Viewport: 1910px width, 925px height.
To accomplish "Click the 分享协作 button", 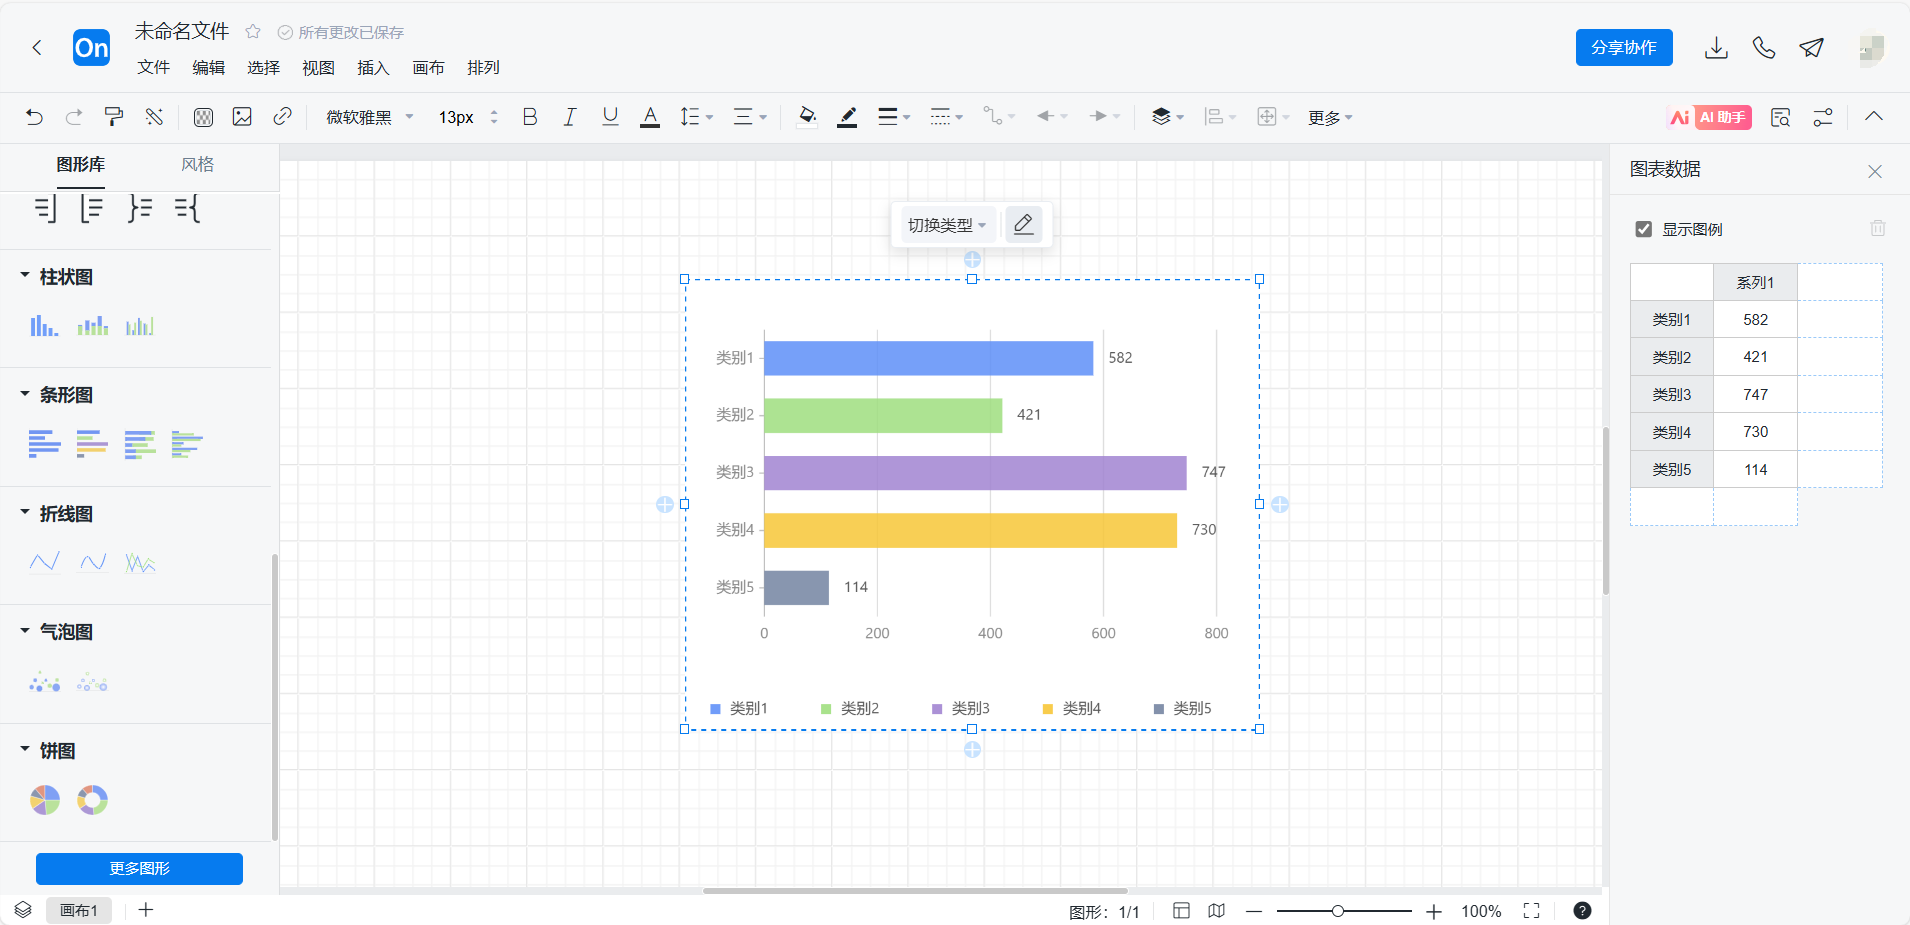I will pos(1623,48).
